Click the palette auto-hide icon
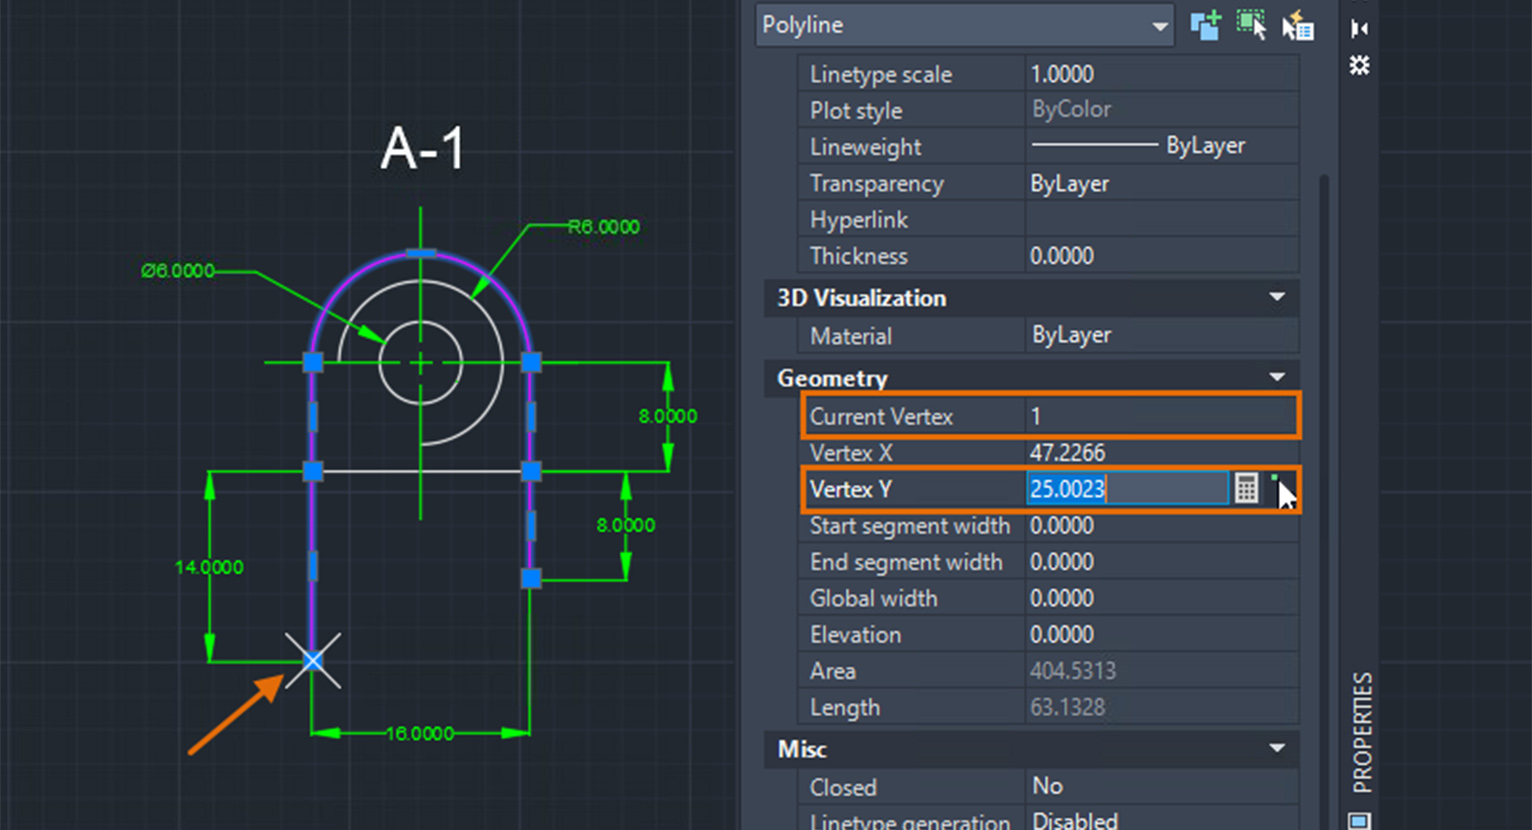 pyautogui.click(x=1359, y=28)
